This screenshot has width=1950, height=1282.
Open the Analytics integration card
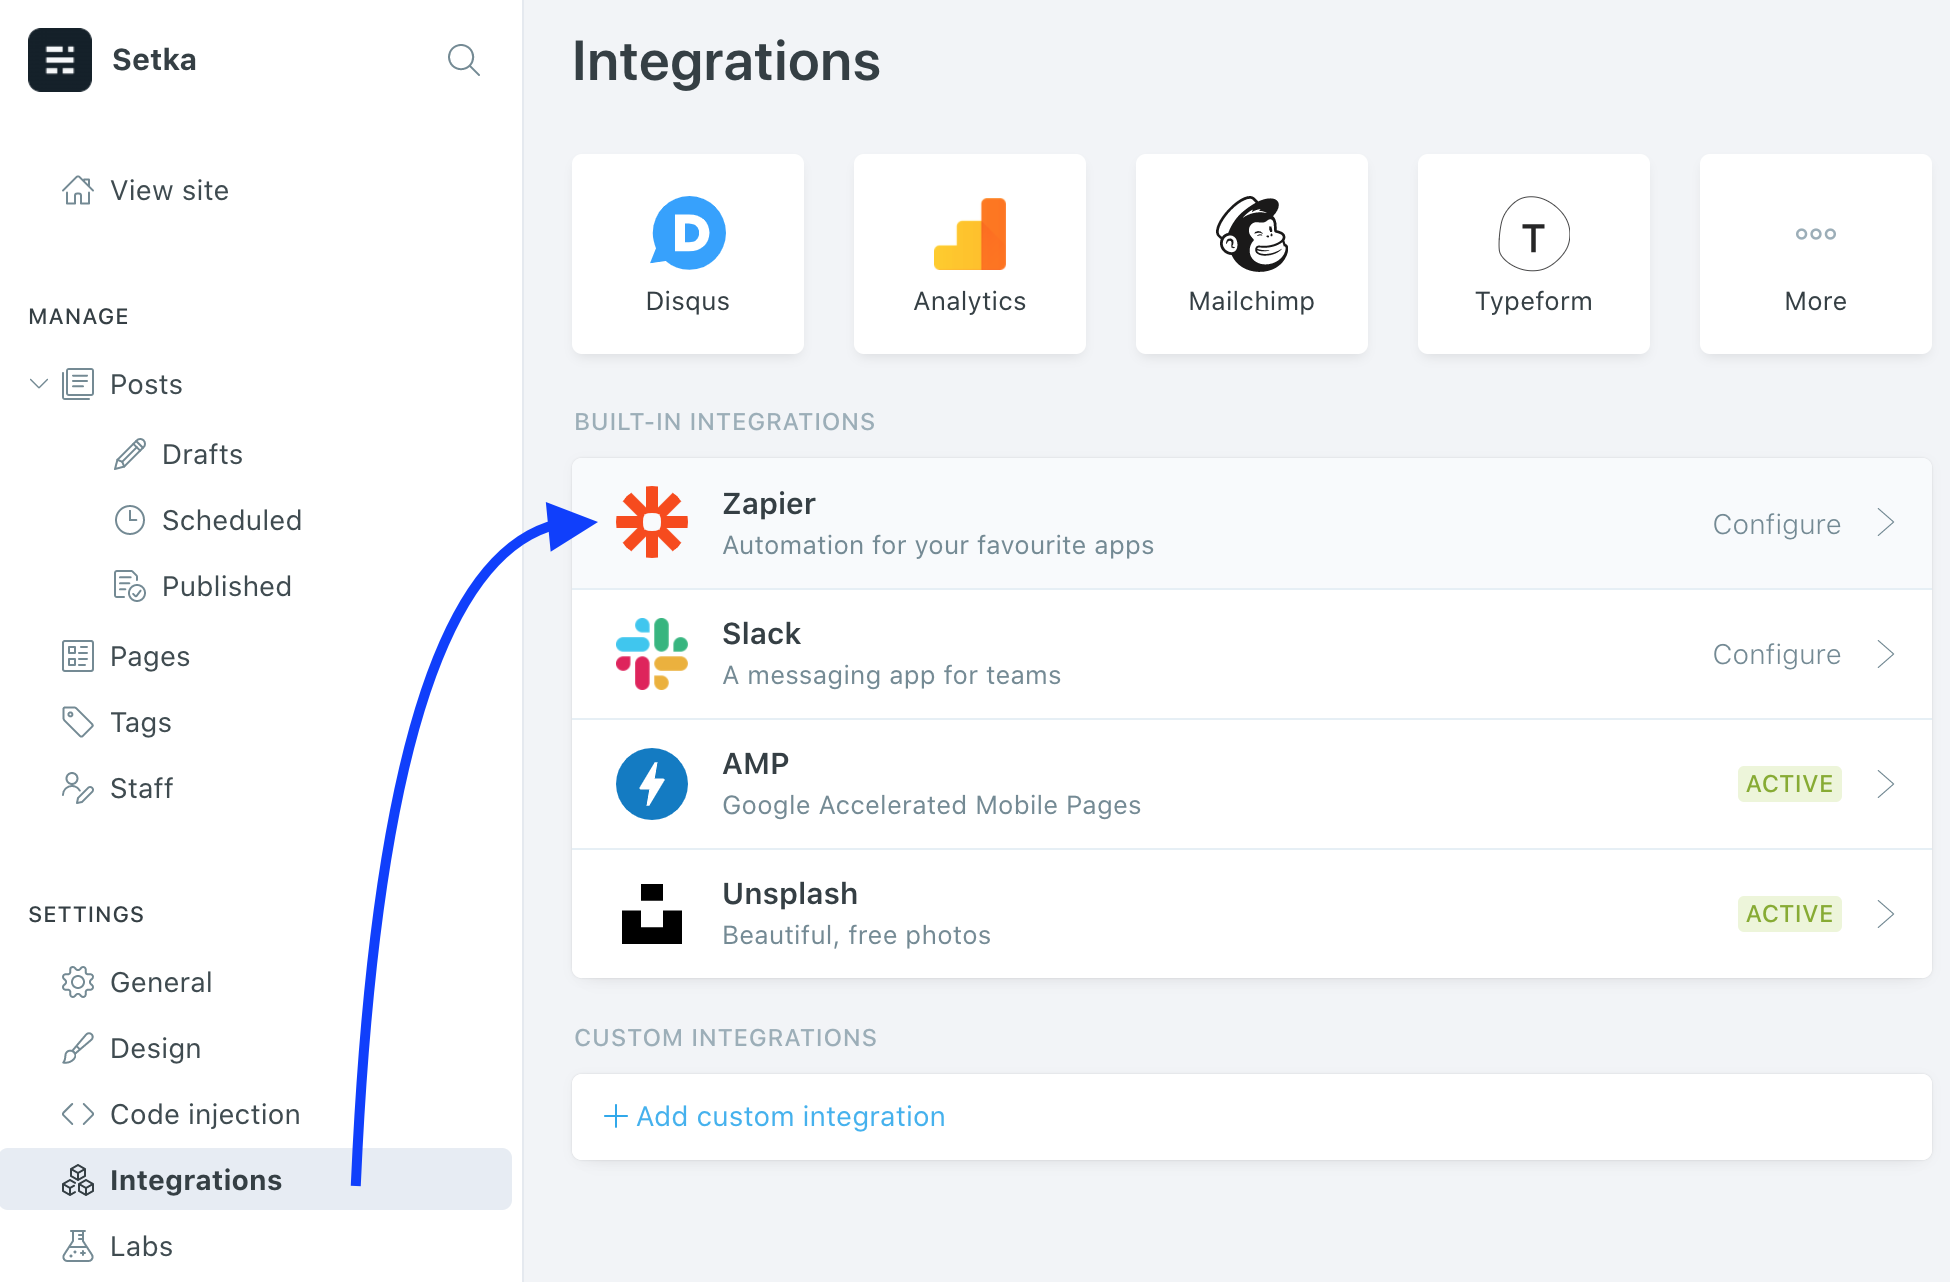[969, 254]
